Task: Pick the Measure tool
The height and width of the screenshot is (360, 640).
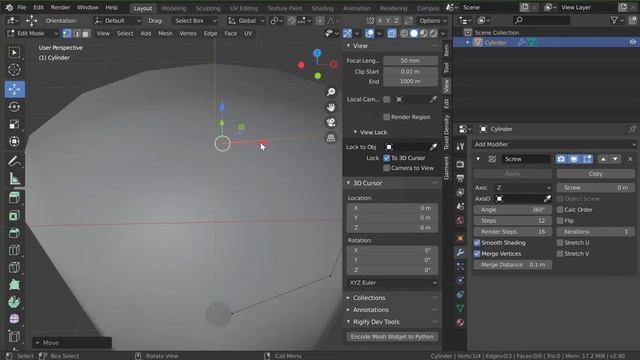Action: tap(14, 179)
